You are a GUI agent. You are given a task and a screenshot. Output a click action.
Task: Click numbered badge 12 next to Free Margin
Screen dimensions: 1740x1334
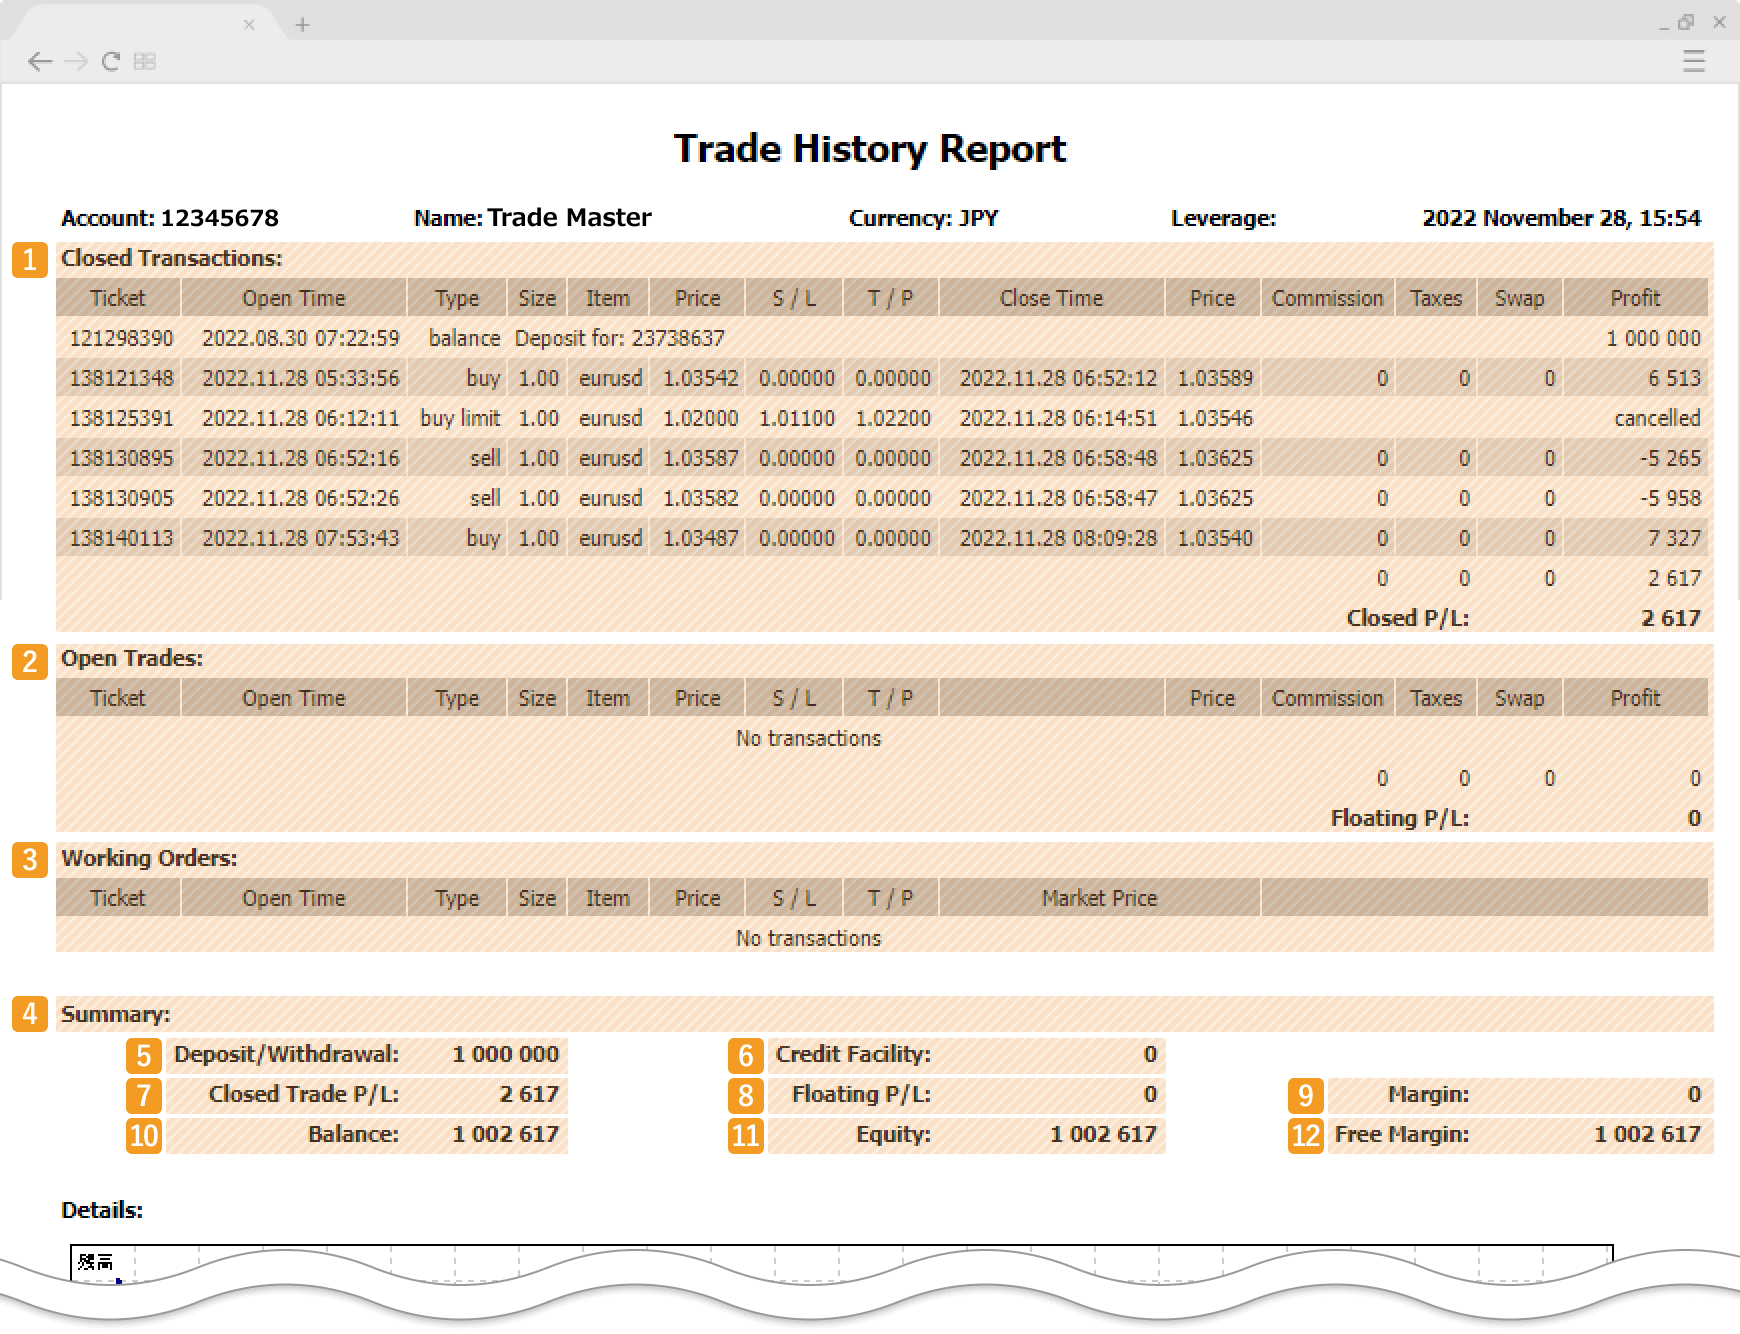click(1304, 1135)
